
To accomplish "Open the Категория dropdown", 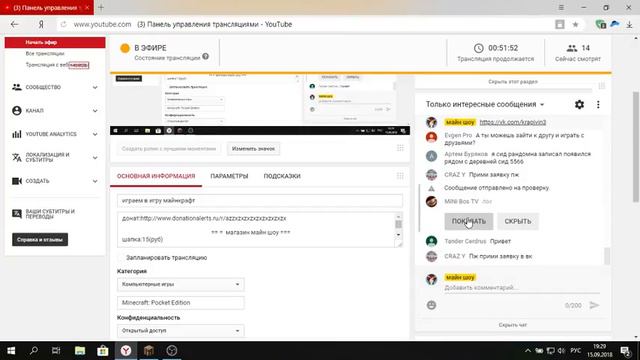I will [x=180, y=284].
